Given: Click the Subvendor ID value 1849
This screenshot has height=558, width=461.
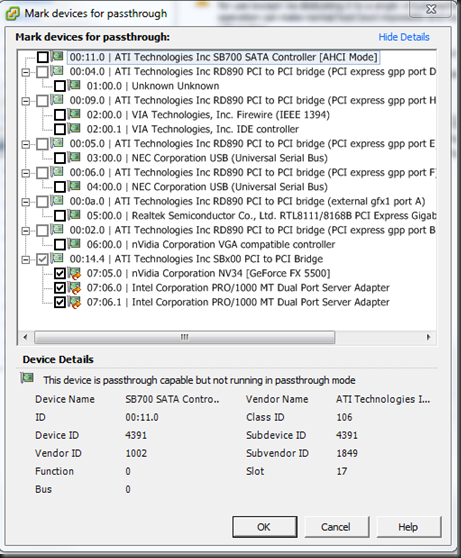Looking at the screenshot, I should (347, 453).
